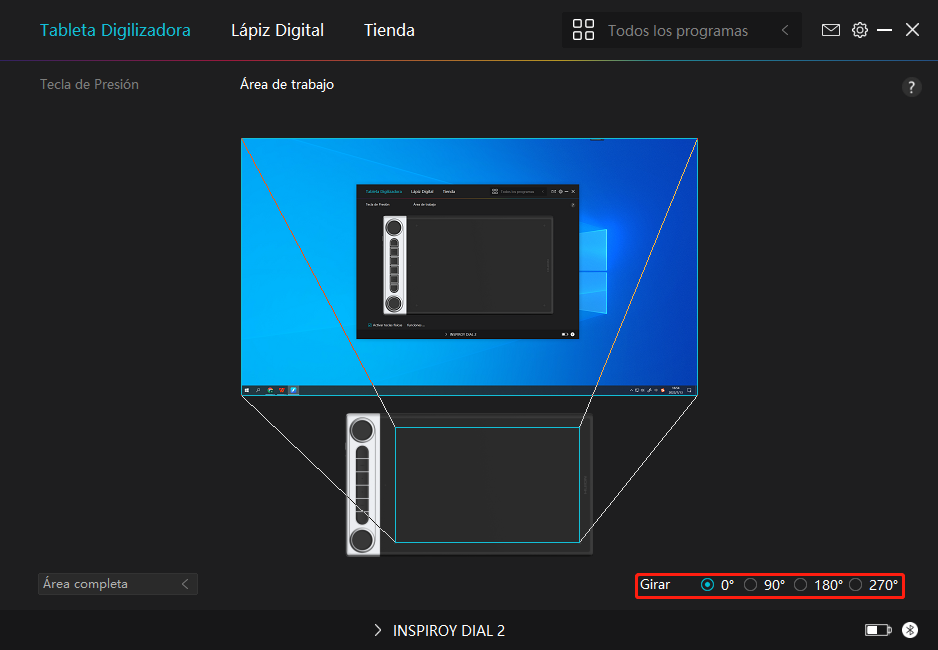Open the Tienda tab
938x650 pixels.
[x=389, y=30]
